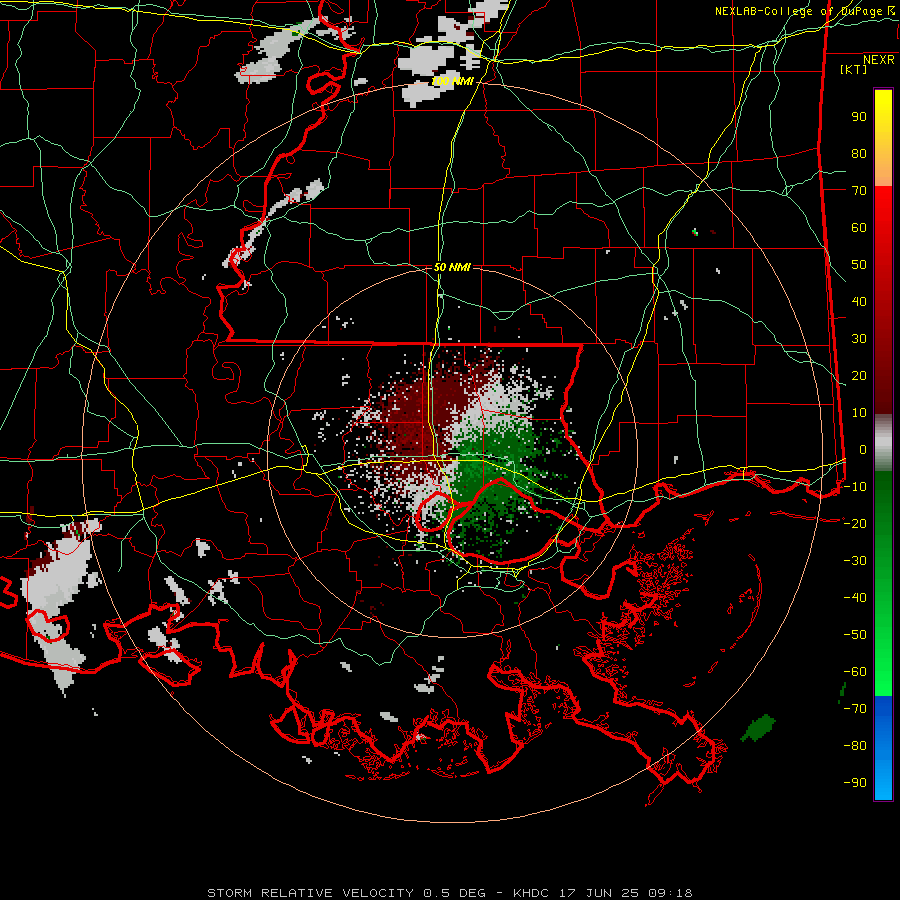Click the STORM RELATIVE VELOCITY caption text
900x900 pixels.
coord(310,893)
